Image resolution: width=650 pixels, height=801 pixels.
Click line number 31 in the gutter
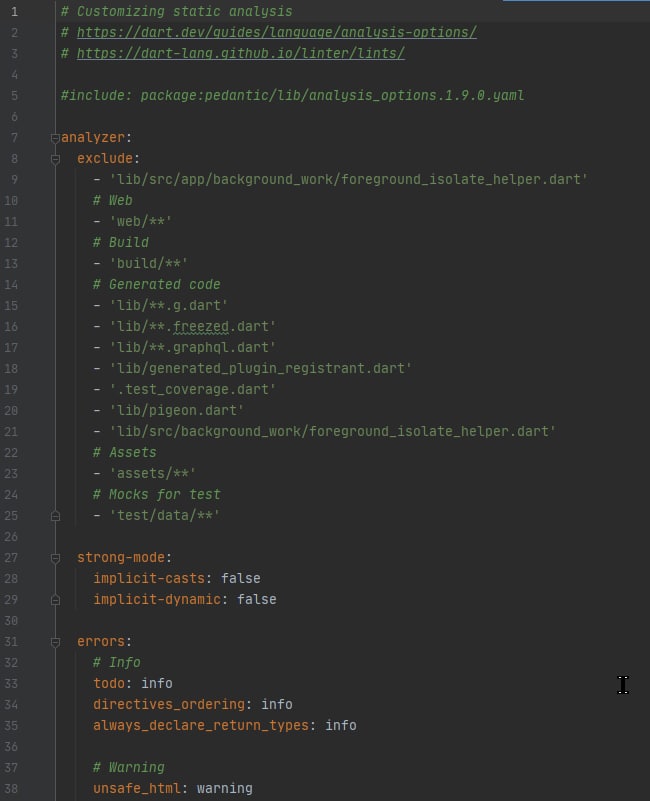tap(11, 641)
